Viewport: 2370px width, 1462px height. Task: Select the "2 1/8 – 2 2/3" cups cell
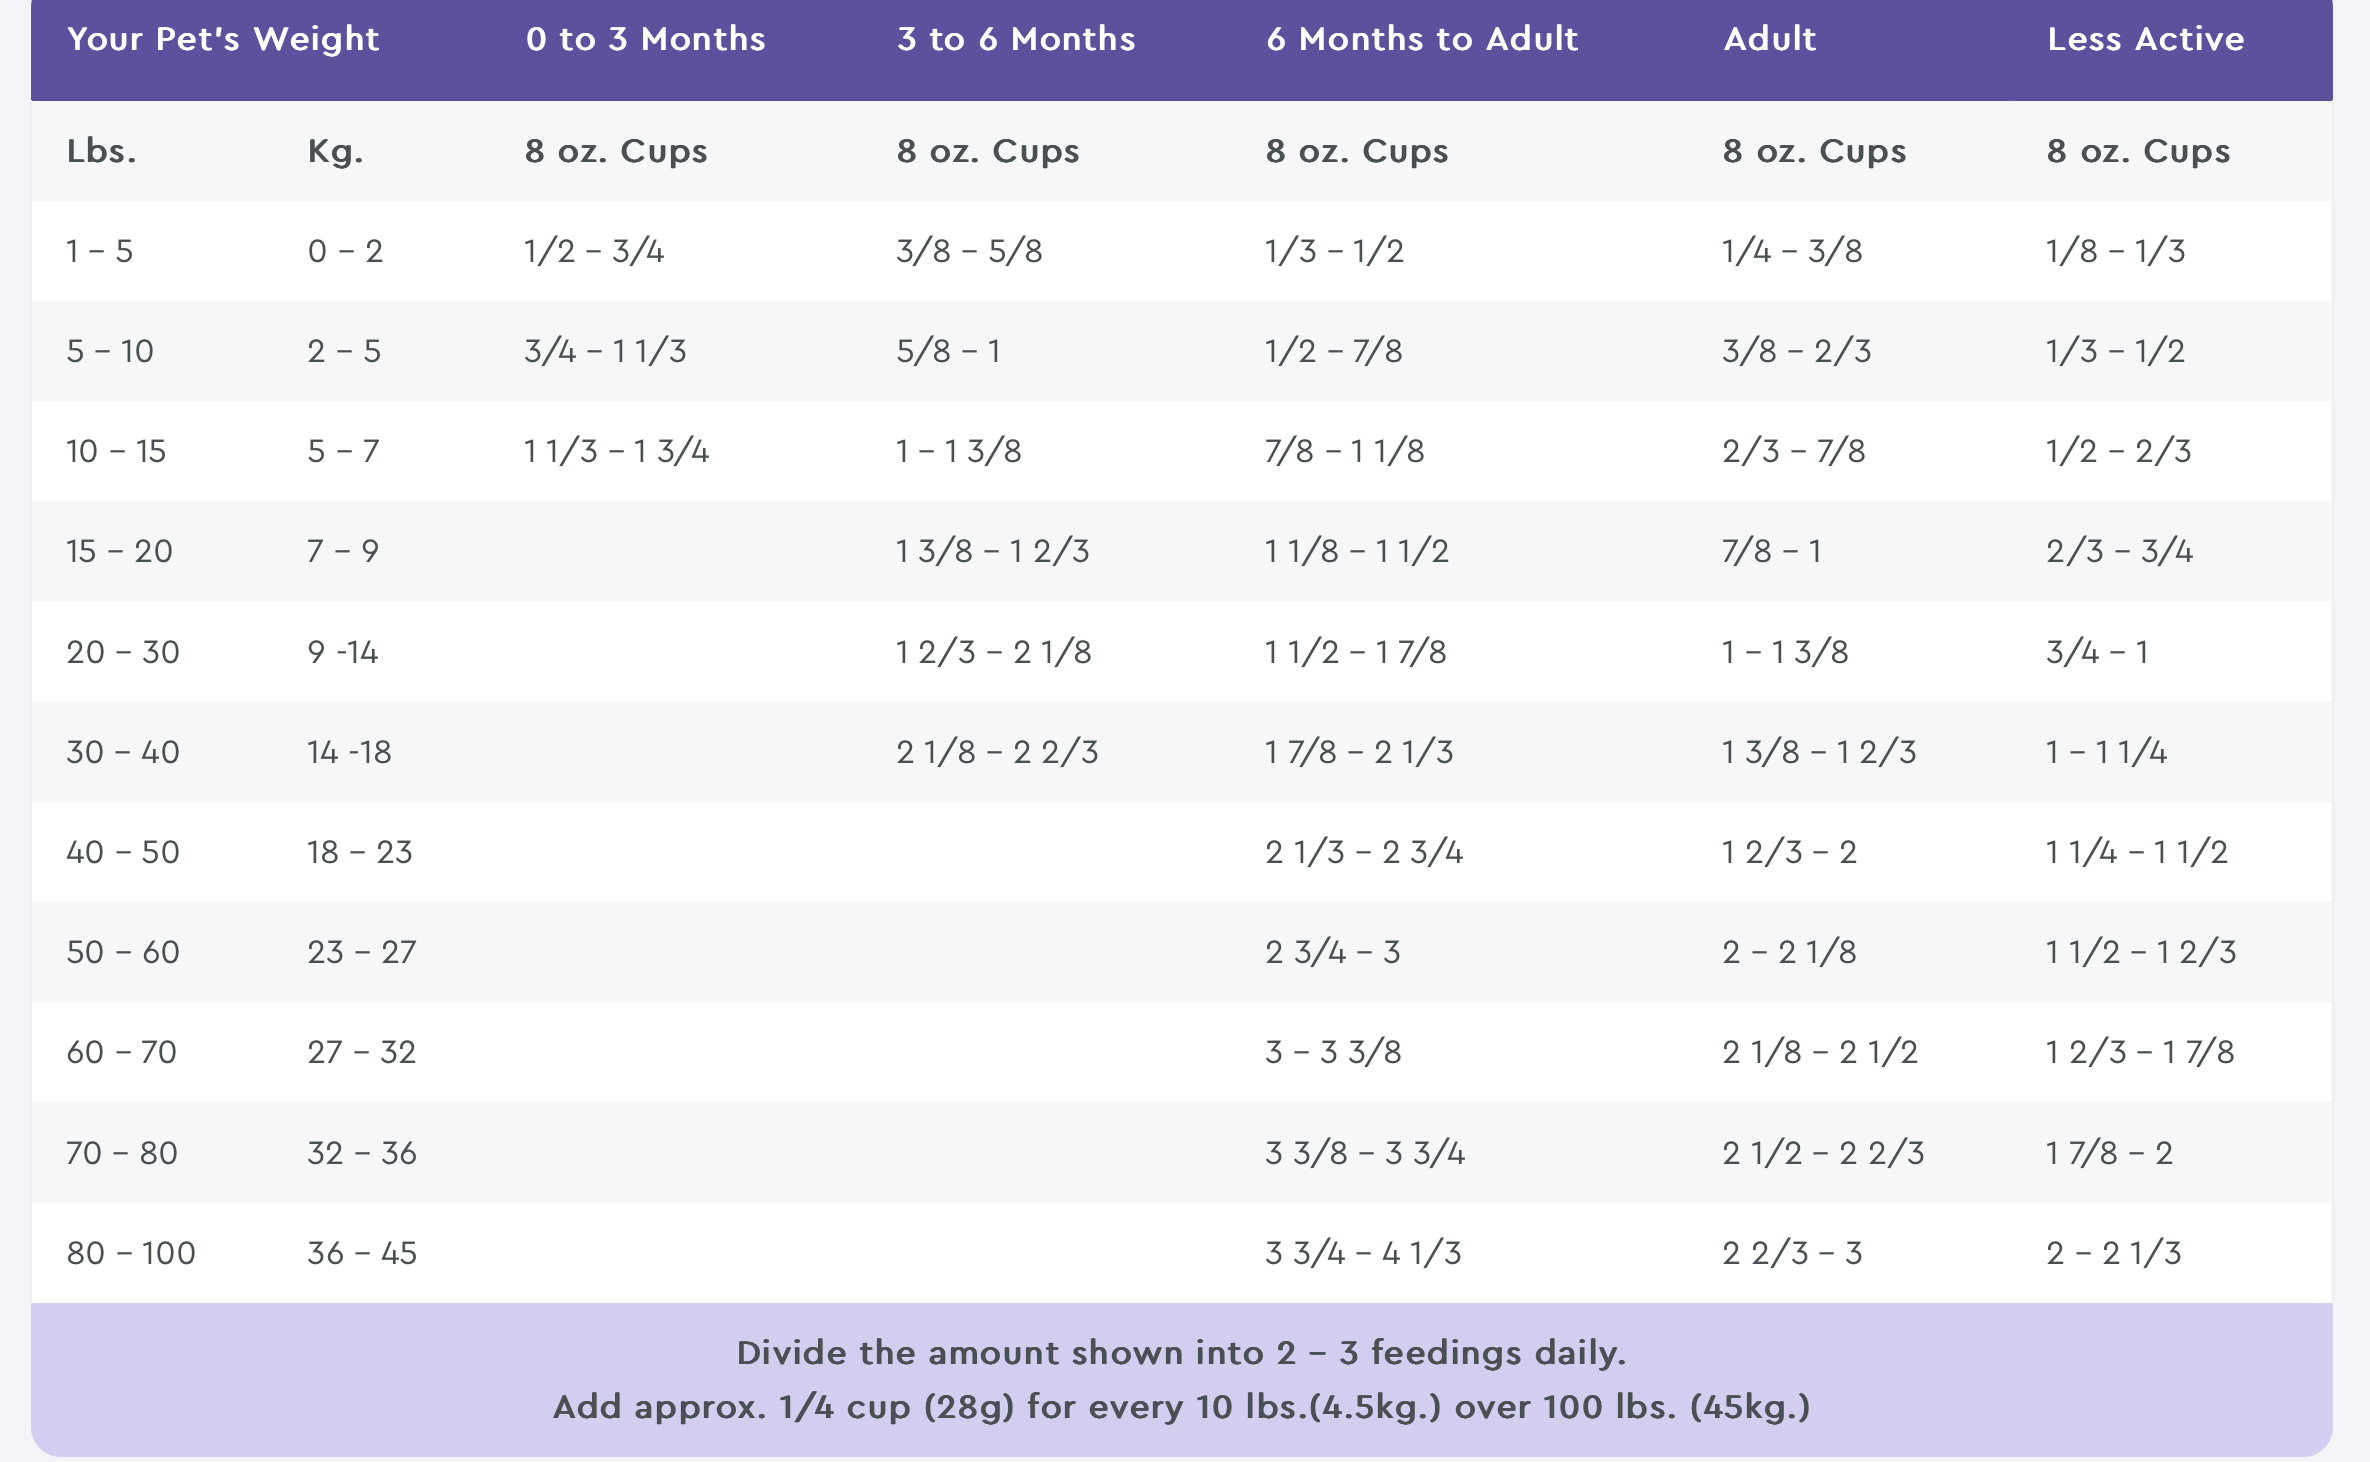[997, 752]
